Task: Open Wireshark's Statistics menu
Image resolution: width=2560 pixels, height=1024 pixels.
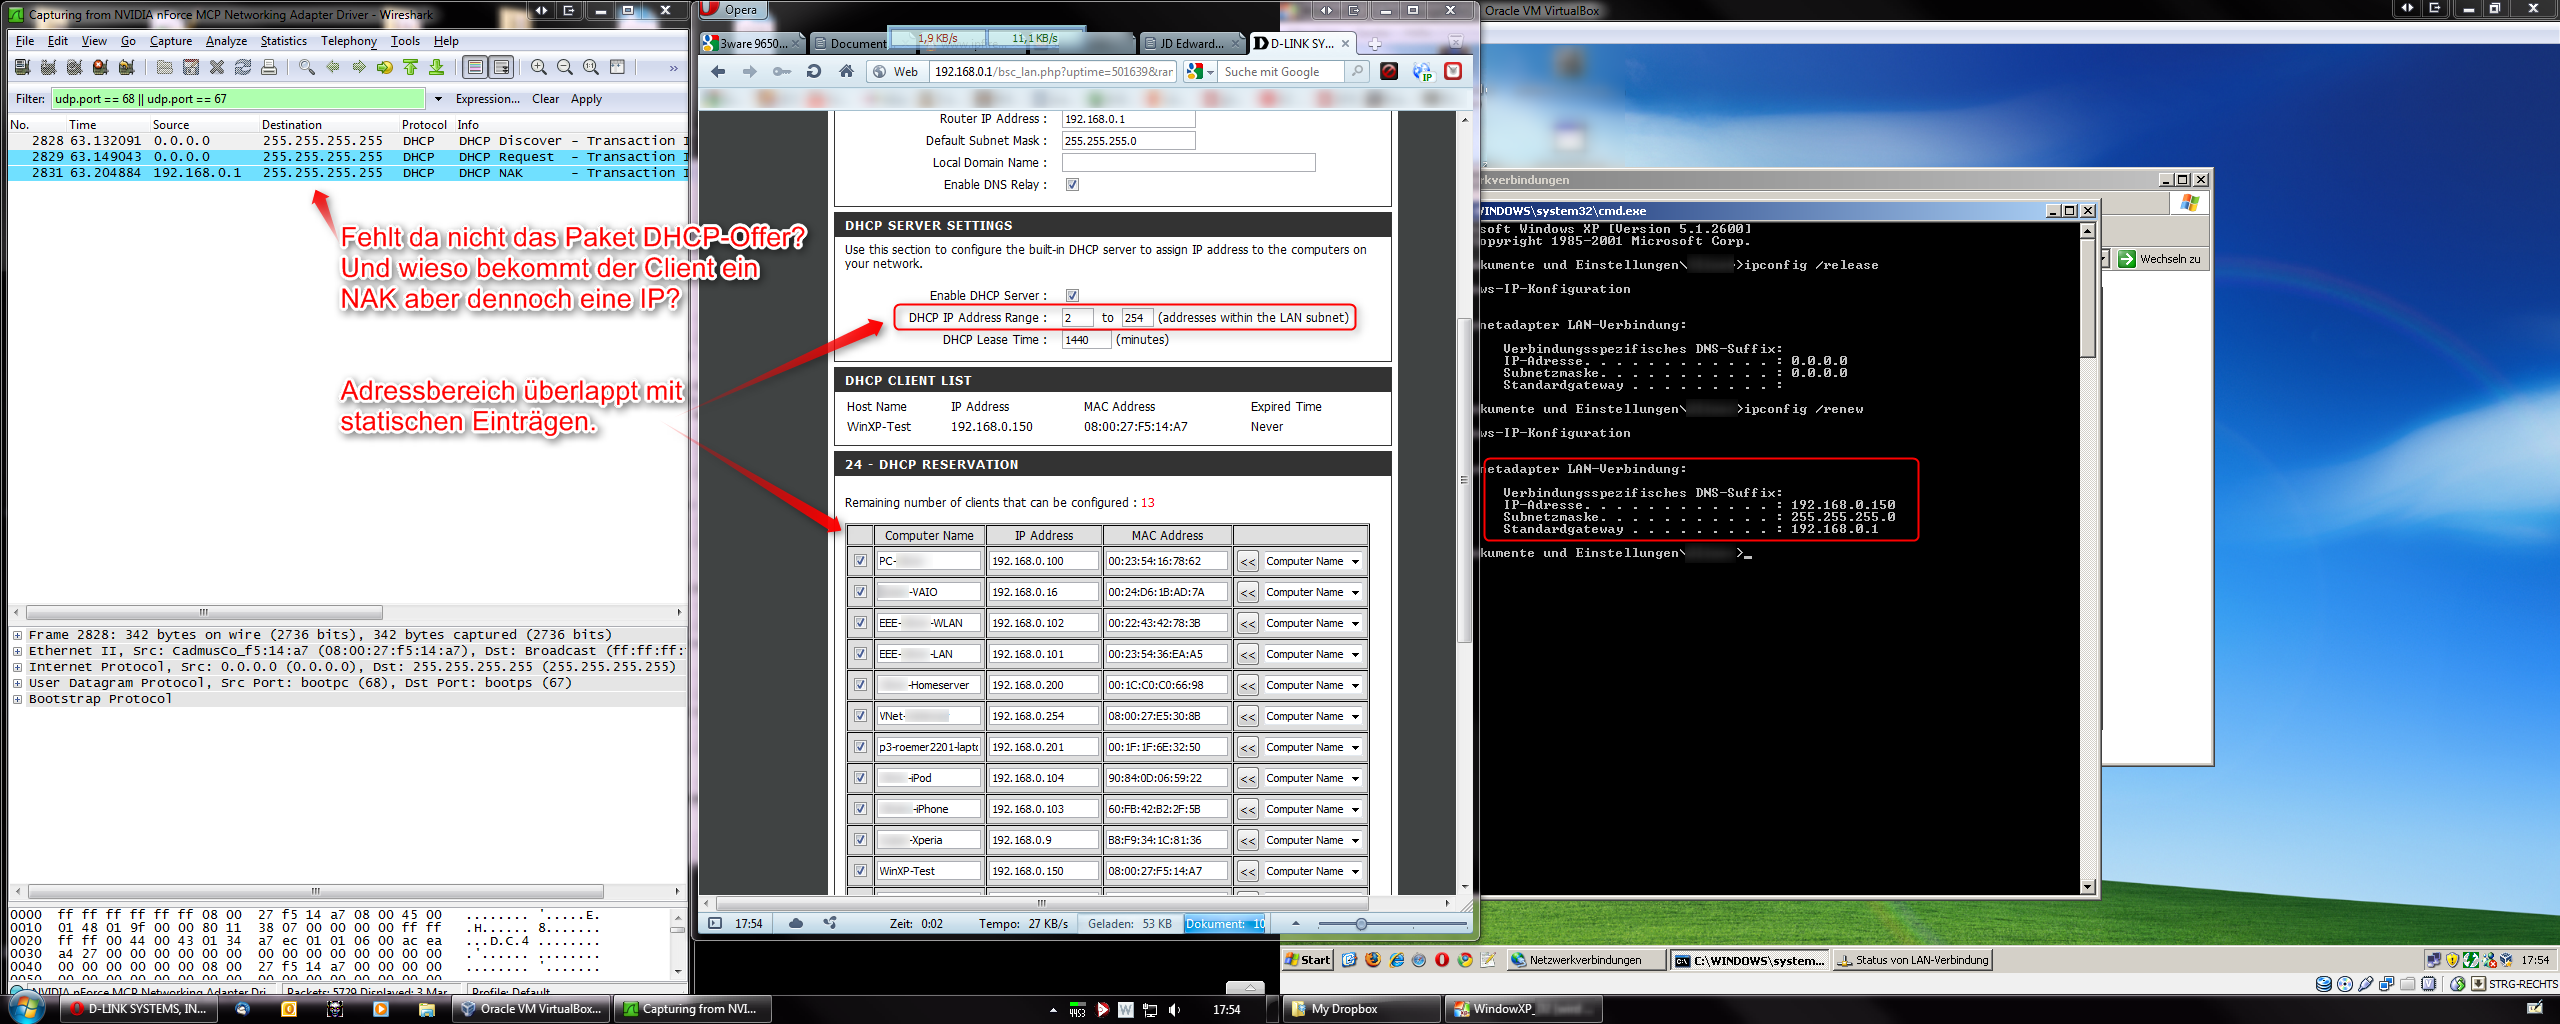Action: [284, 41]
